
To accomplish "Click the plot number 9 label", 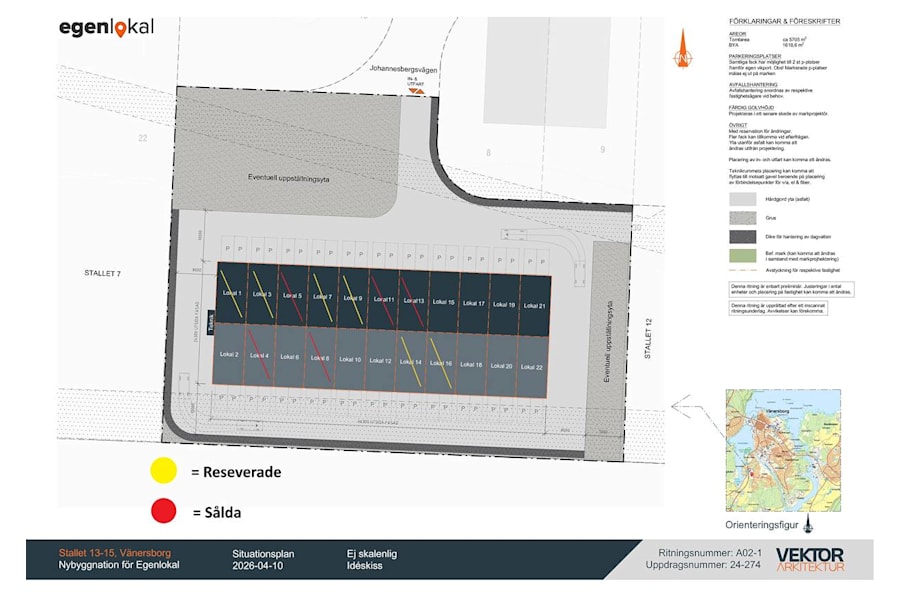I will pos(602,149).
